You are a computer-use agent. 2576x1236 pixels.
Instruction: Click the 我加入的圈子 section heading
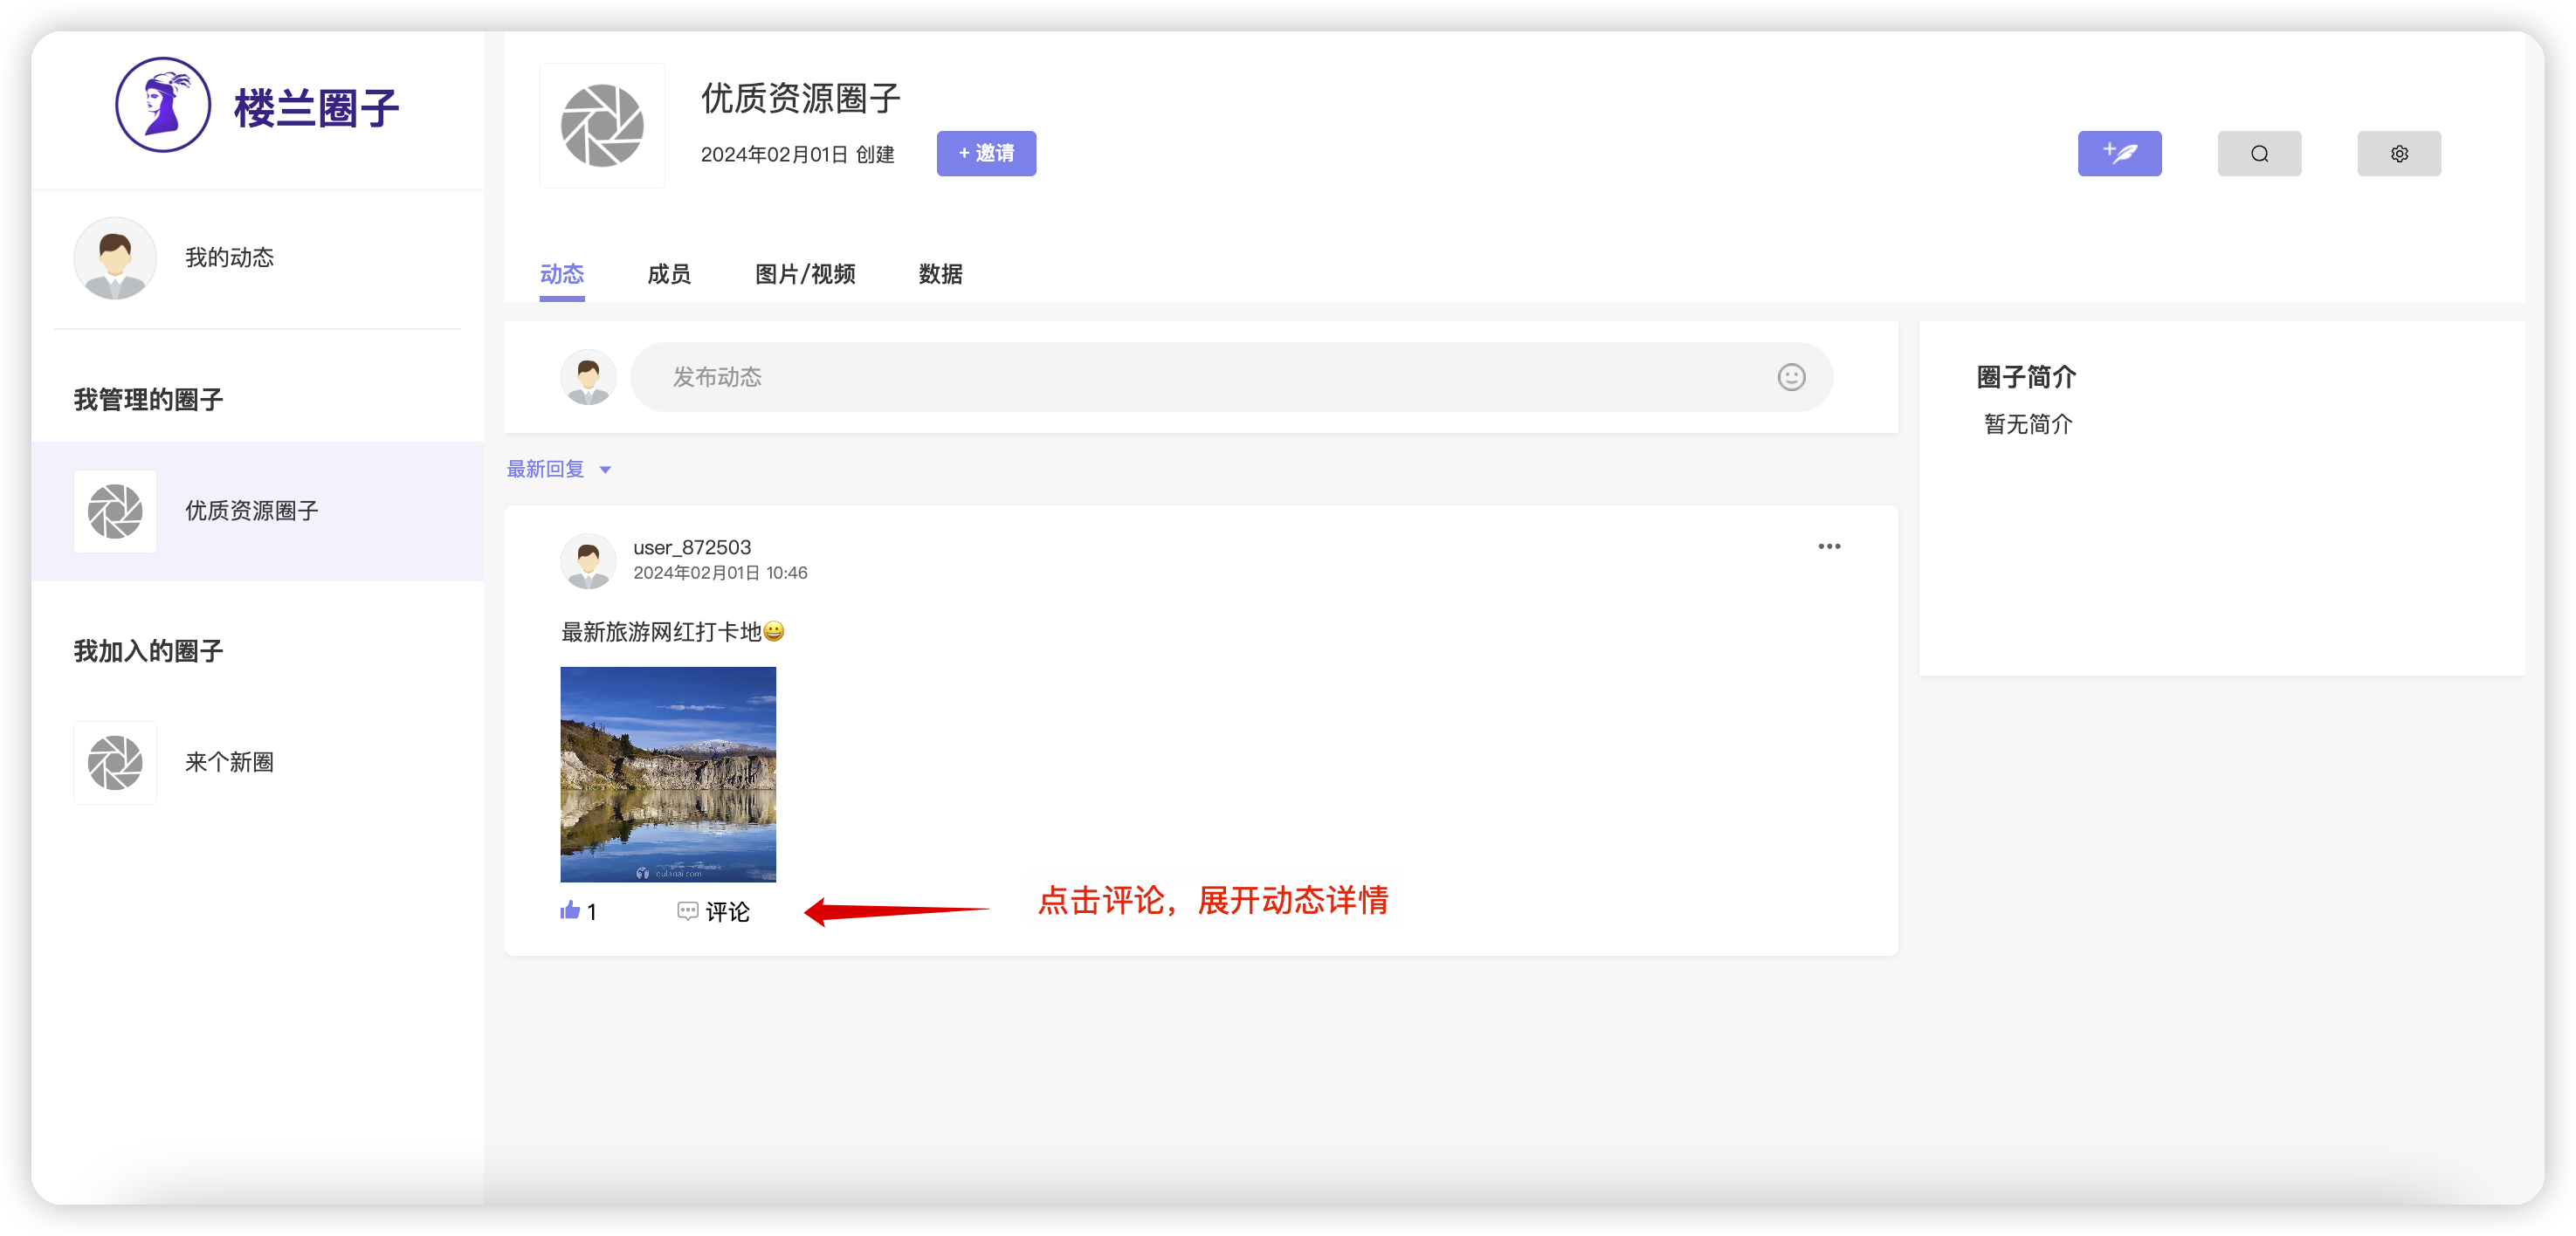click(148, 652)
